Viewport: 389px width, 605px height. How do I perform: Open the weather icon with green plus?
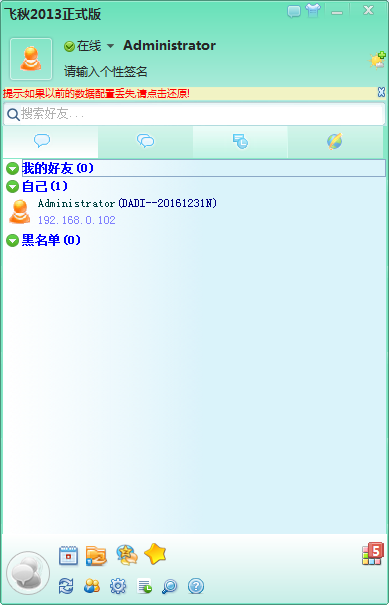[377, 61]
